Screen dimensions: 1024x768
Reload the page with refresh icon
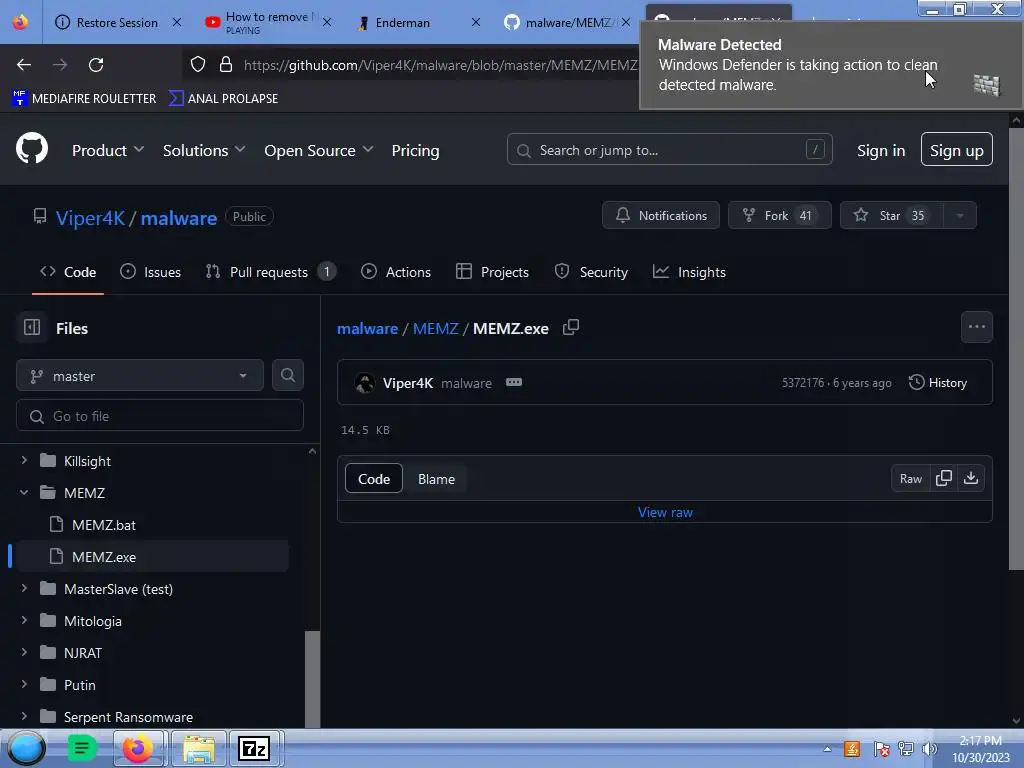point(96,65)
